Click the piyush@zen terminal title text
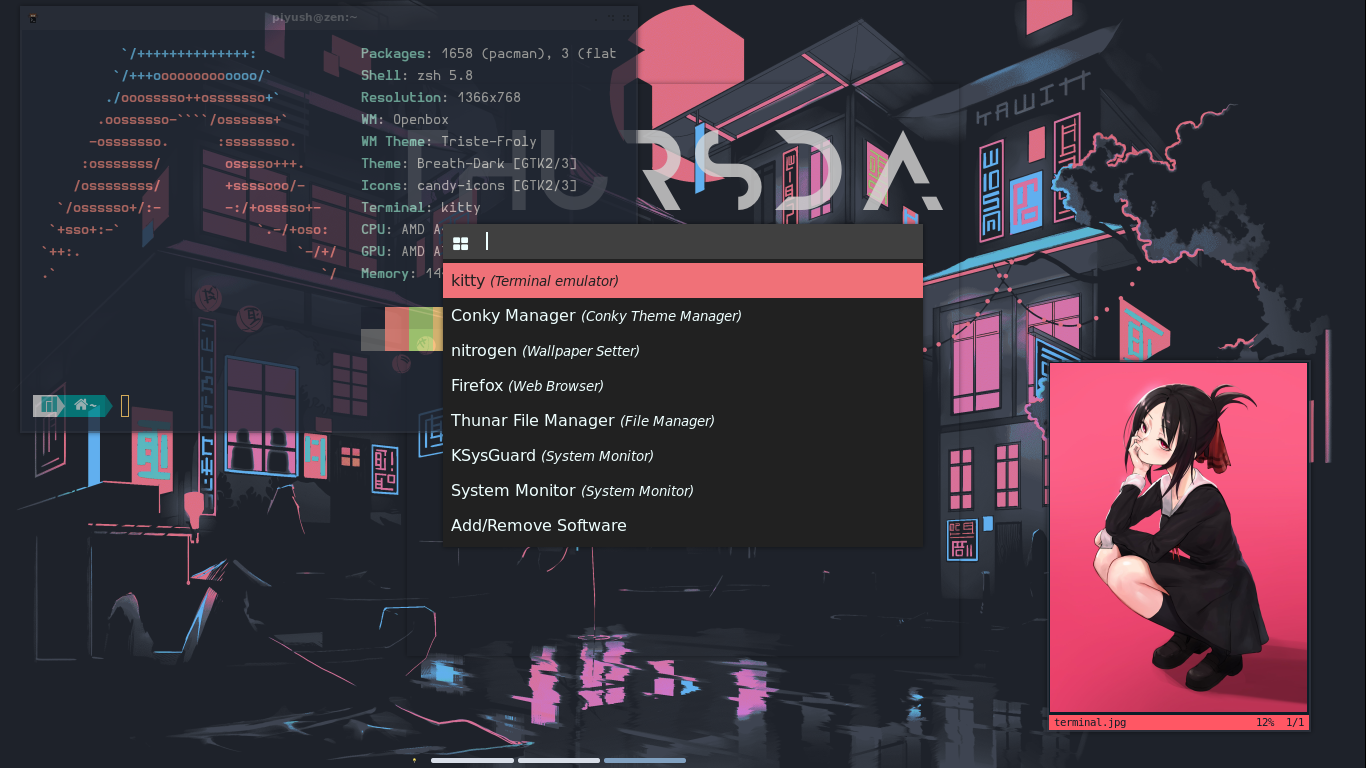The image size is (1366, 768). (x=314, y=18)
